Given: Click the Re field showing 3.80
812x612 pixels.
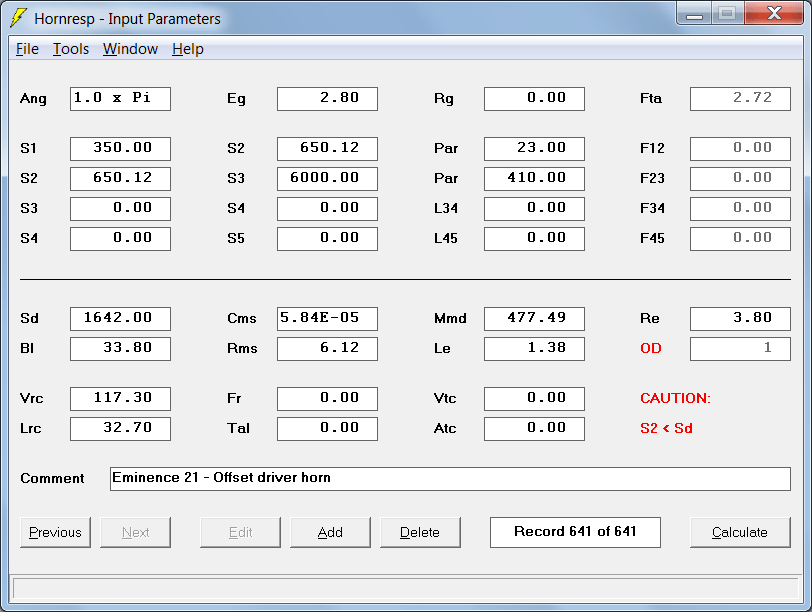Looking at the screenshot, I should tap(741, 318).
